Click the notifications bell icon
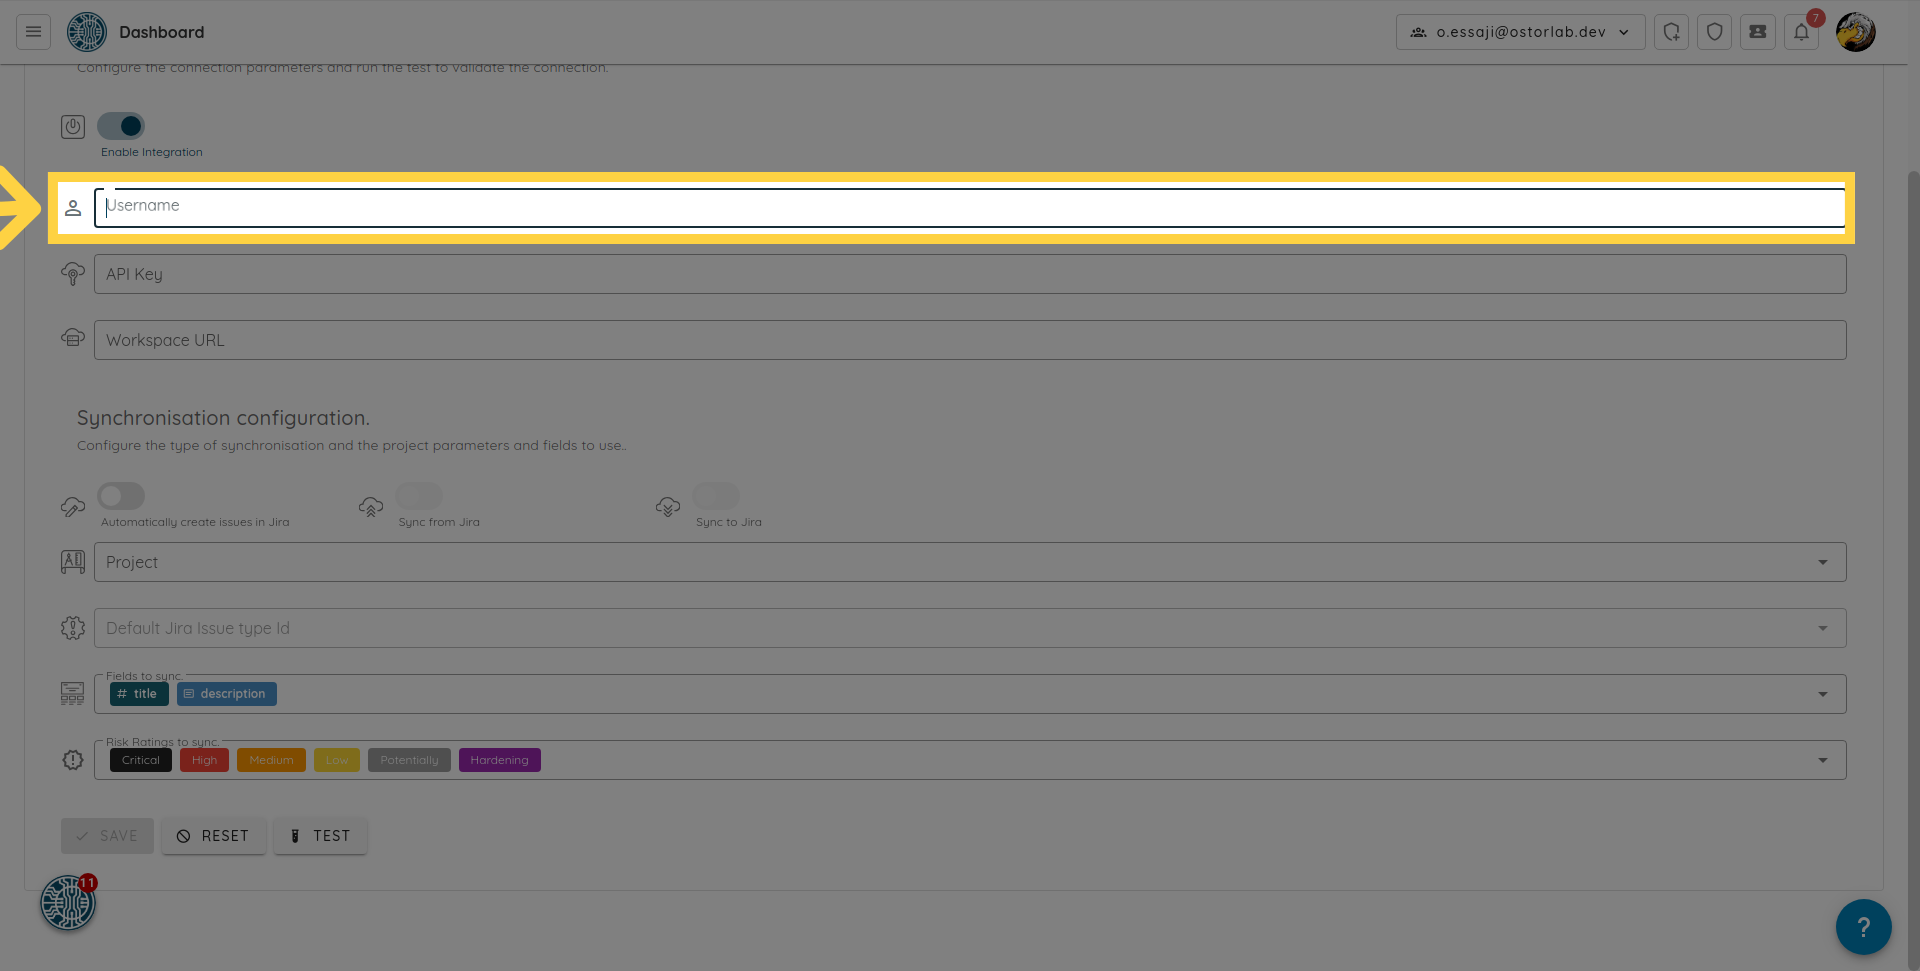Screen dimensions: 1920x971 (x=1800, y=32)
